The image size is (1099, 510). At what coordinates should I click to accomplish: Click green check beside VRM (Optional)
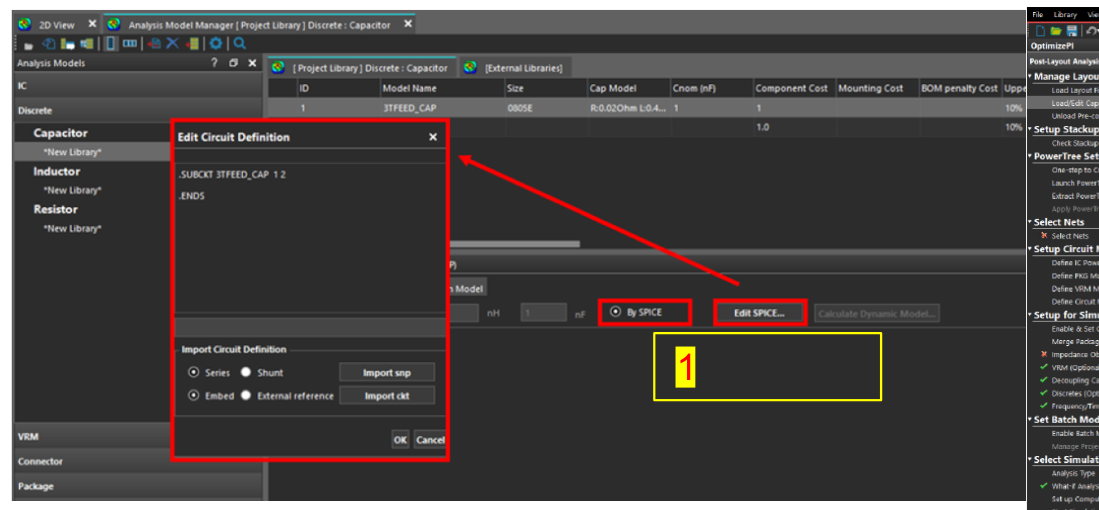pos(1044,367)
